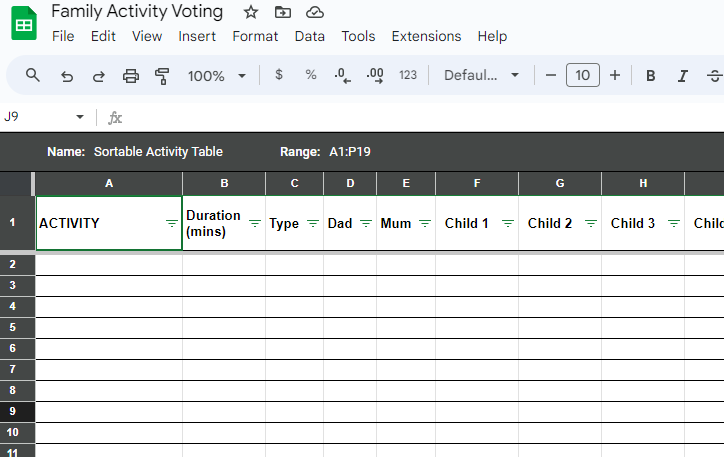Format cells as currency
724x457 pixels.
click(278, 75)
